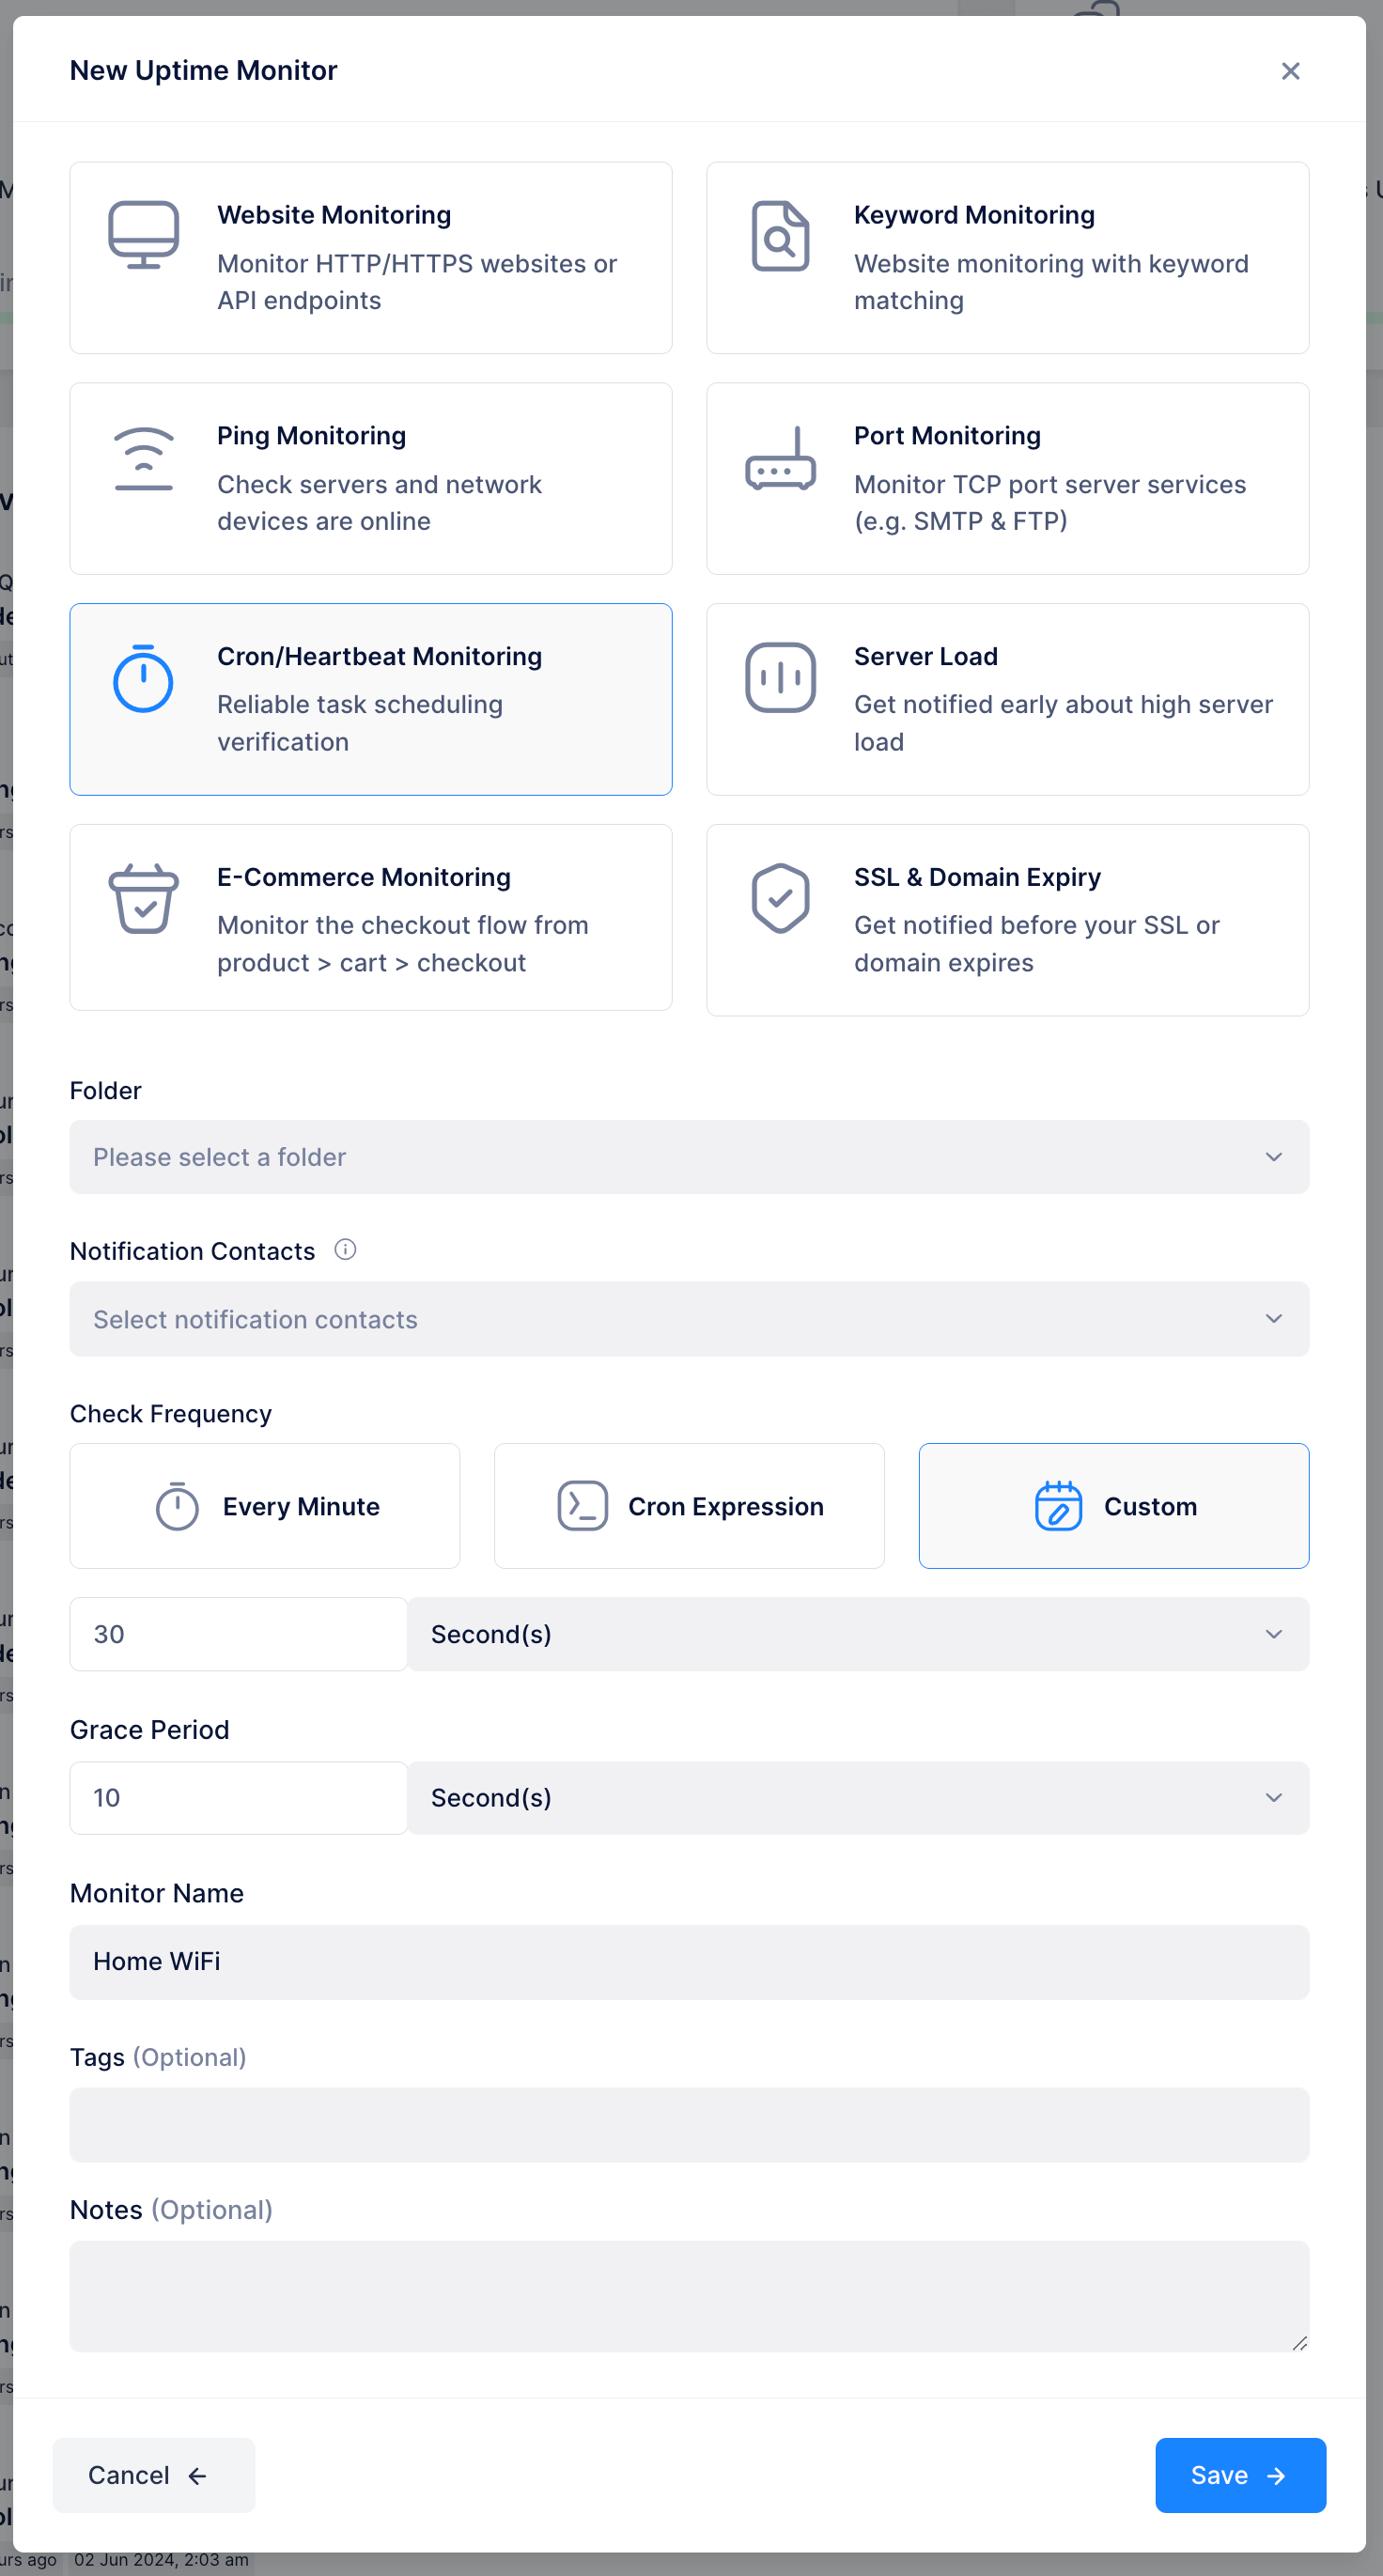Click the Notification Contacts info icon

click(345, 1250)
